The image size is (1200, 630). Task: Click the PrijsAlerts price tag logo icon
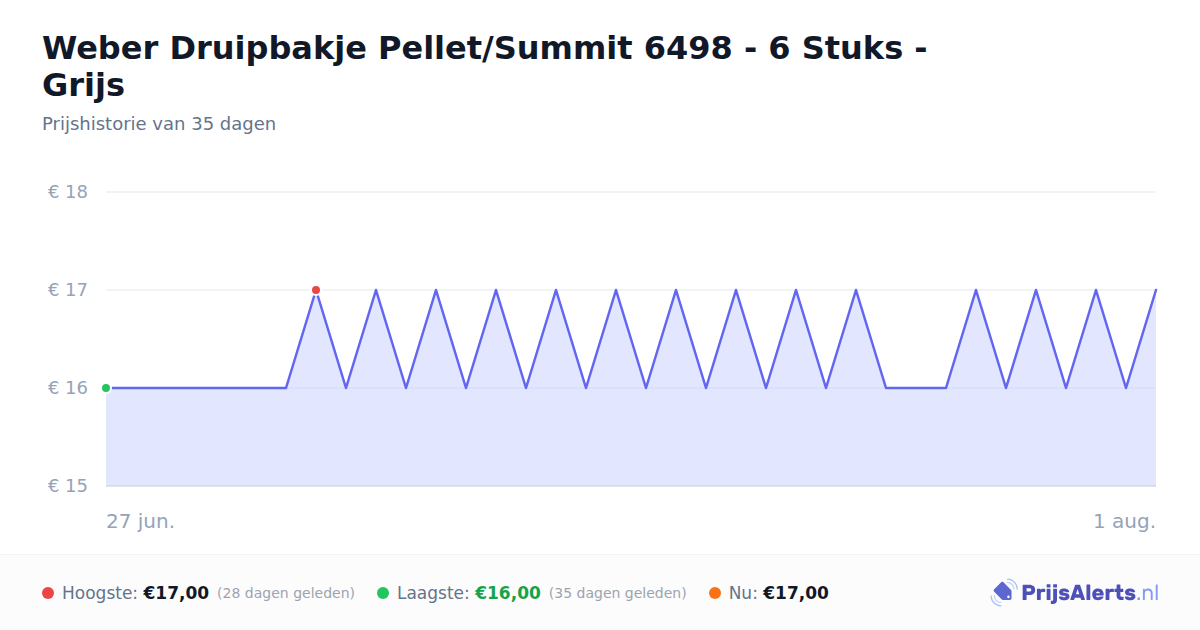pyautogui.click(x=1003, y=593)
